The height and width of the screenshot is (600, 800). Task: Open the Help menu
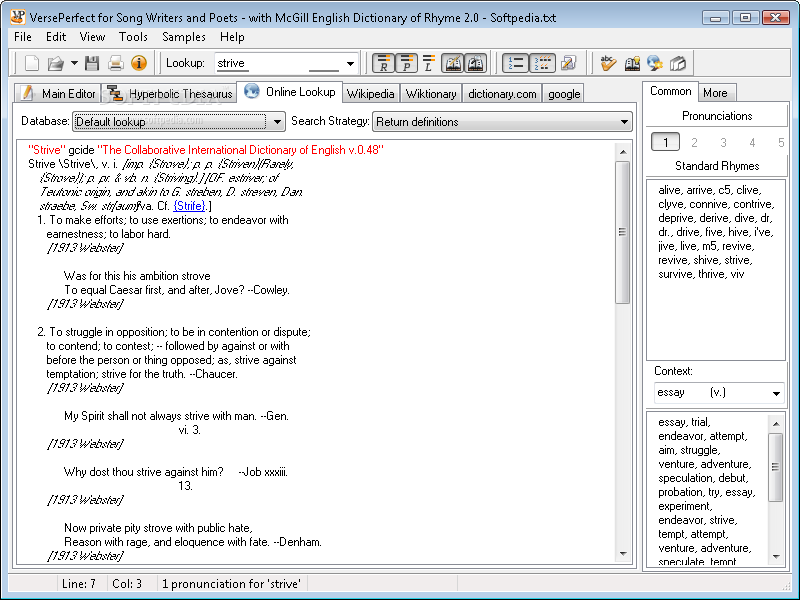click(232, 37)
